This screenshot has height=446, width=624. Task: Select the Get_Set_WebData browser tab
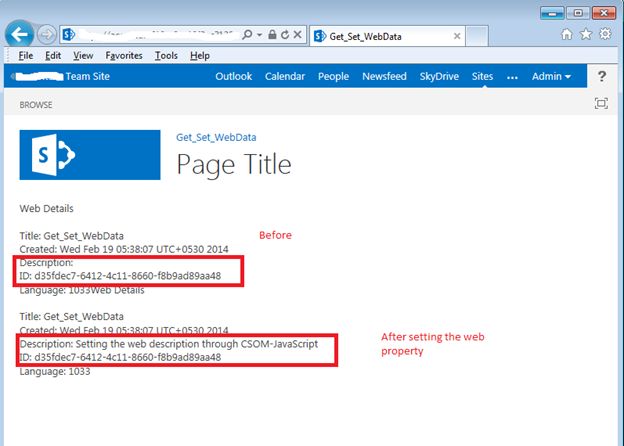(x=387, y=36)
